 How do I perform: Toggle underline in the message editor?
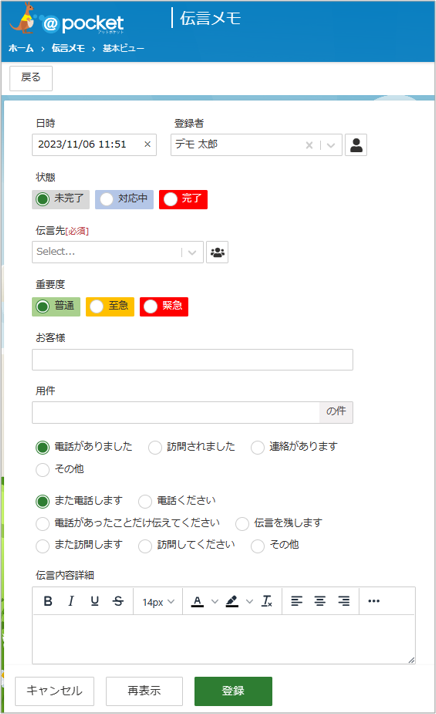(94, 601)
